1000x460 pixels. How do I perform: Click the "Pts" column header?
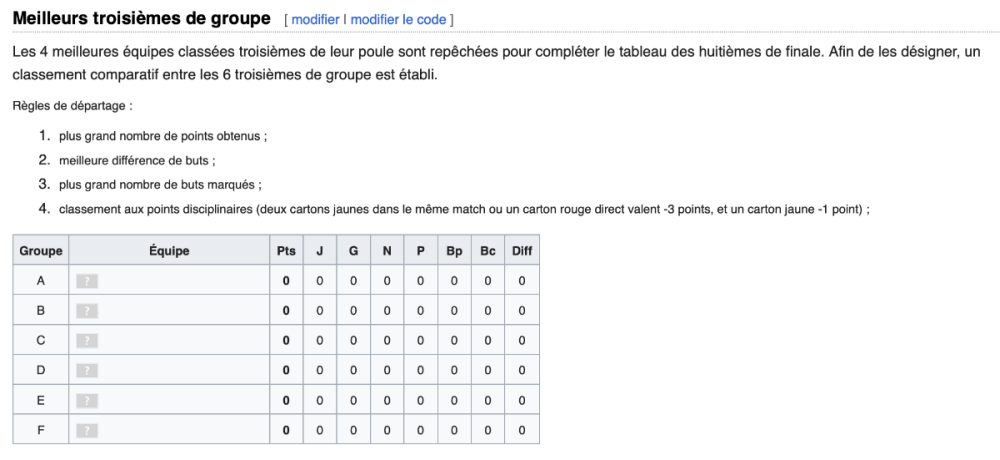[286, 251]
